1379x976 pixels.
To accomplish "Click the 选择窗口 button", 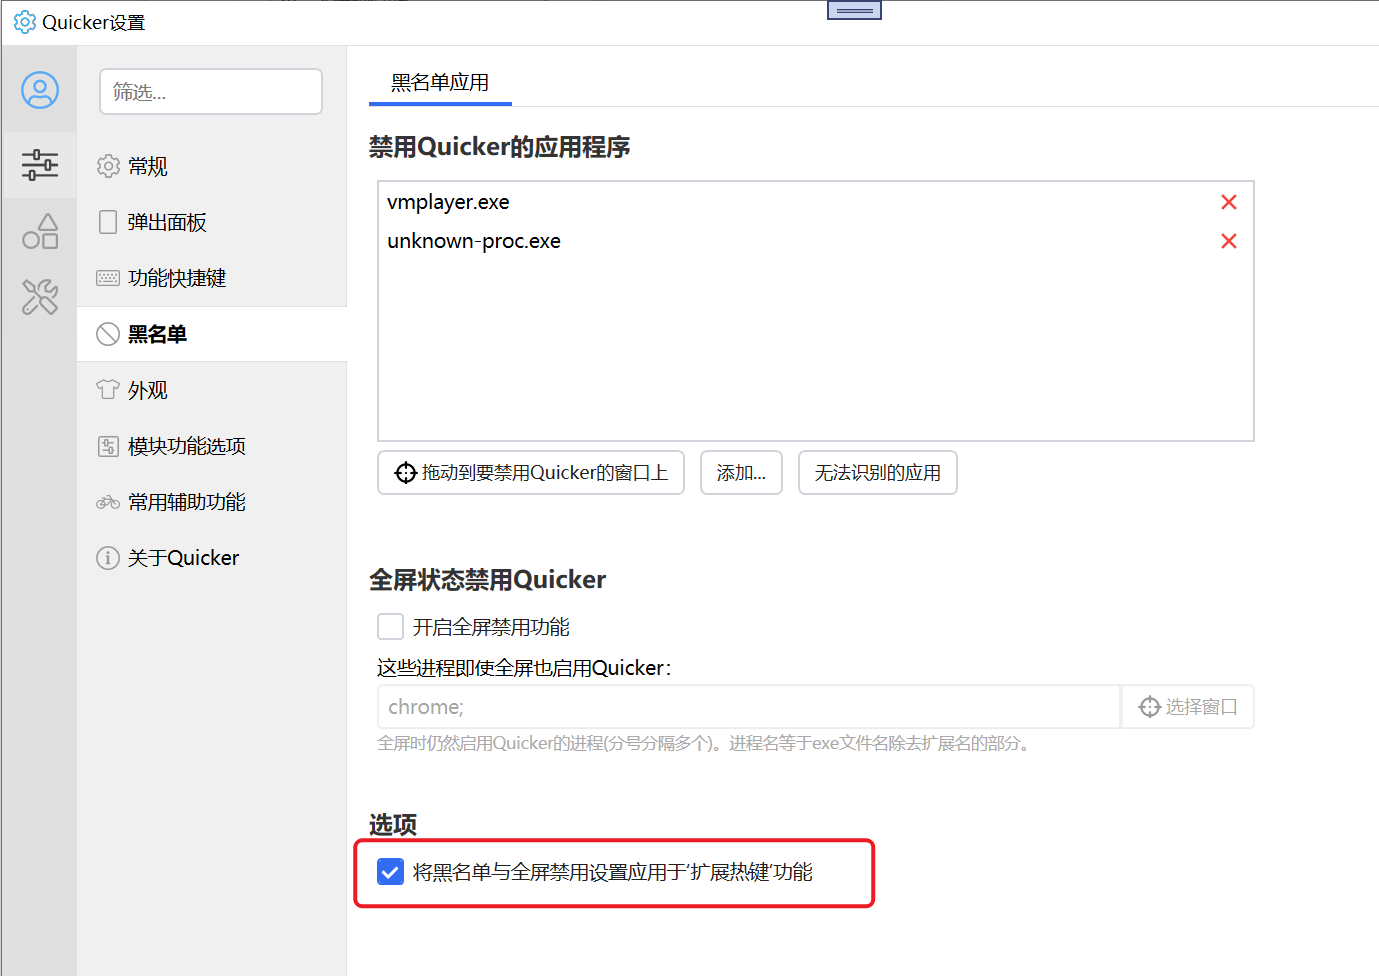I will click(x=1188, y=707).
